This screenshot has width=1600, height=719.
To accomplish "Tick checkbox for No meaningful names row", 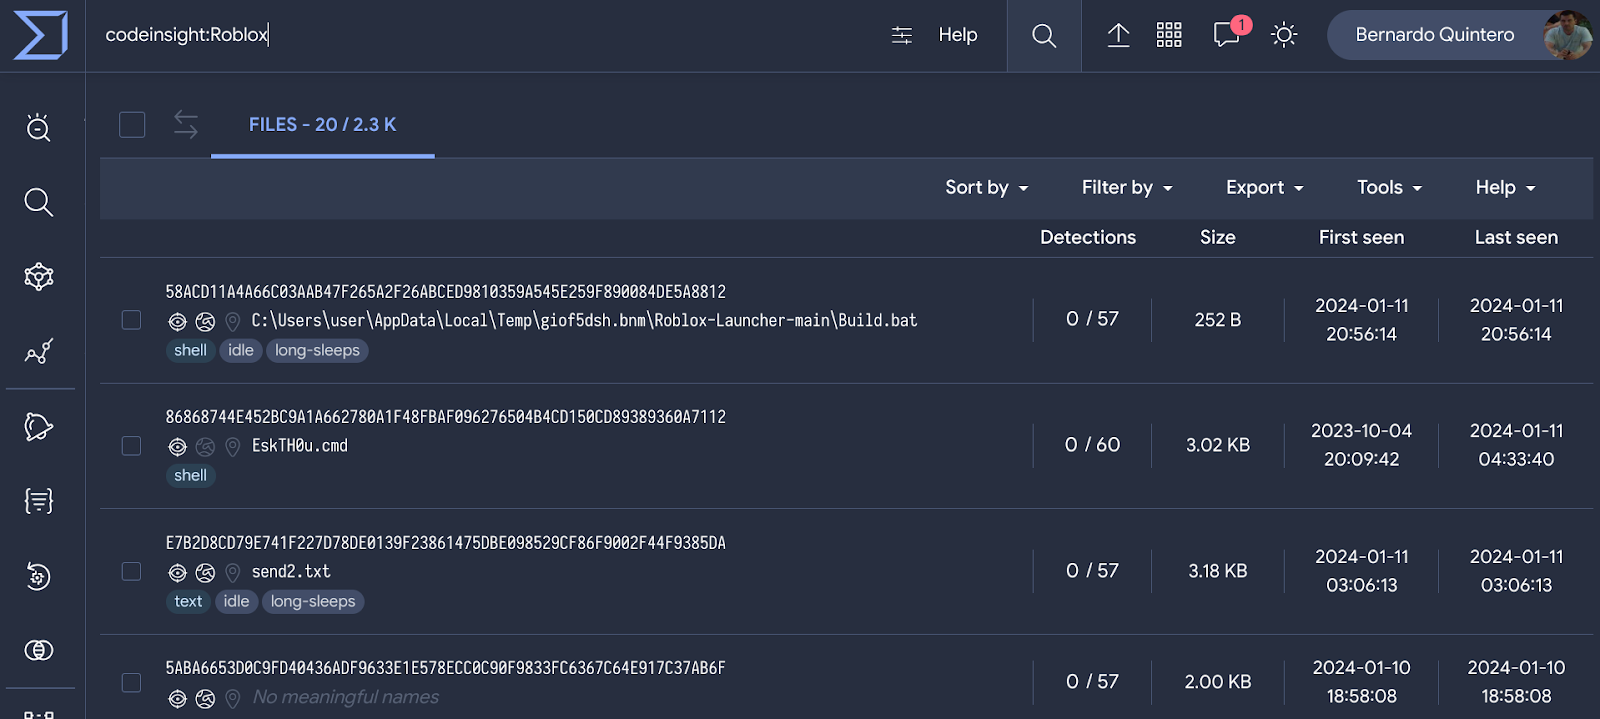I will 131,682.
